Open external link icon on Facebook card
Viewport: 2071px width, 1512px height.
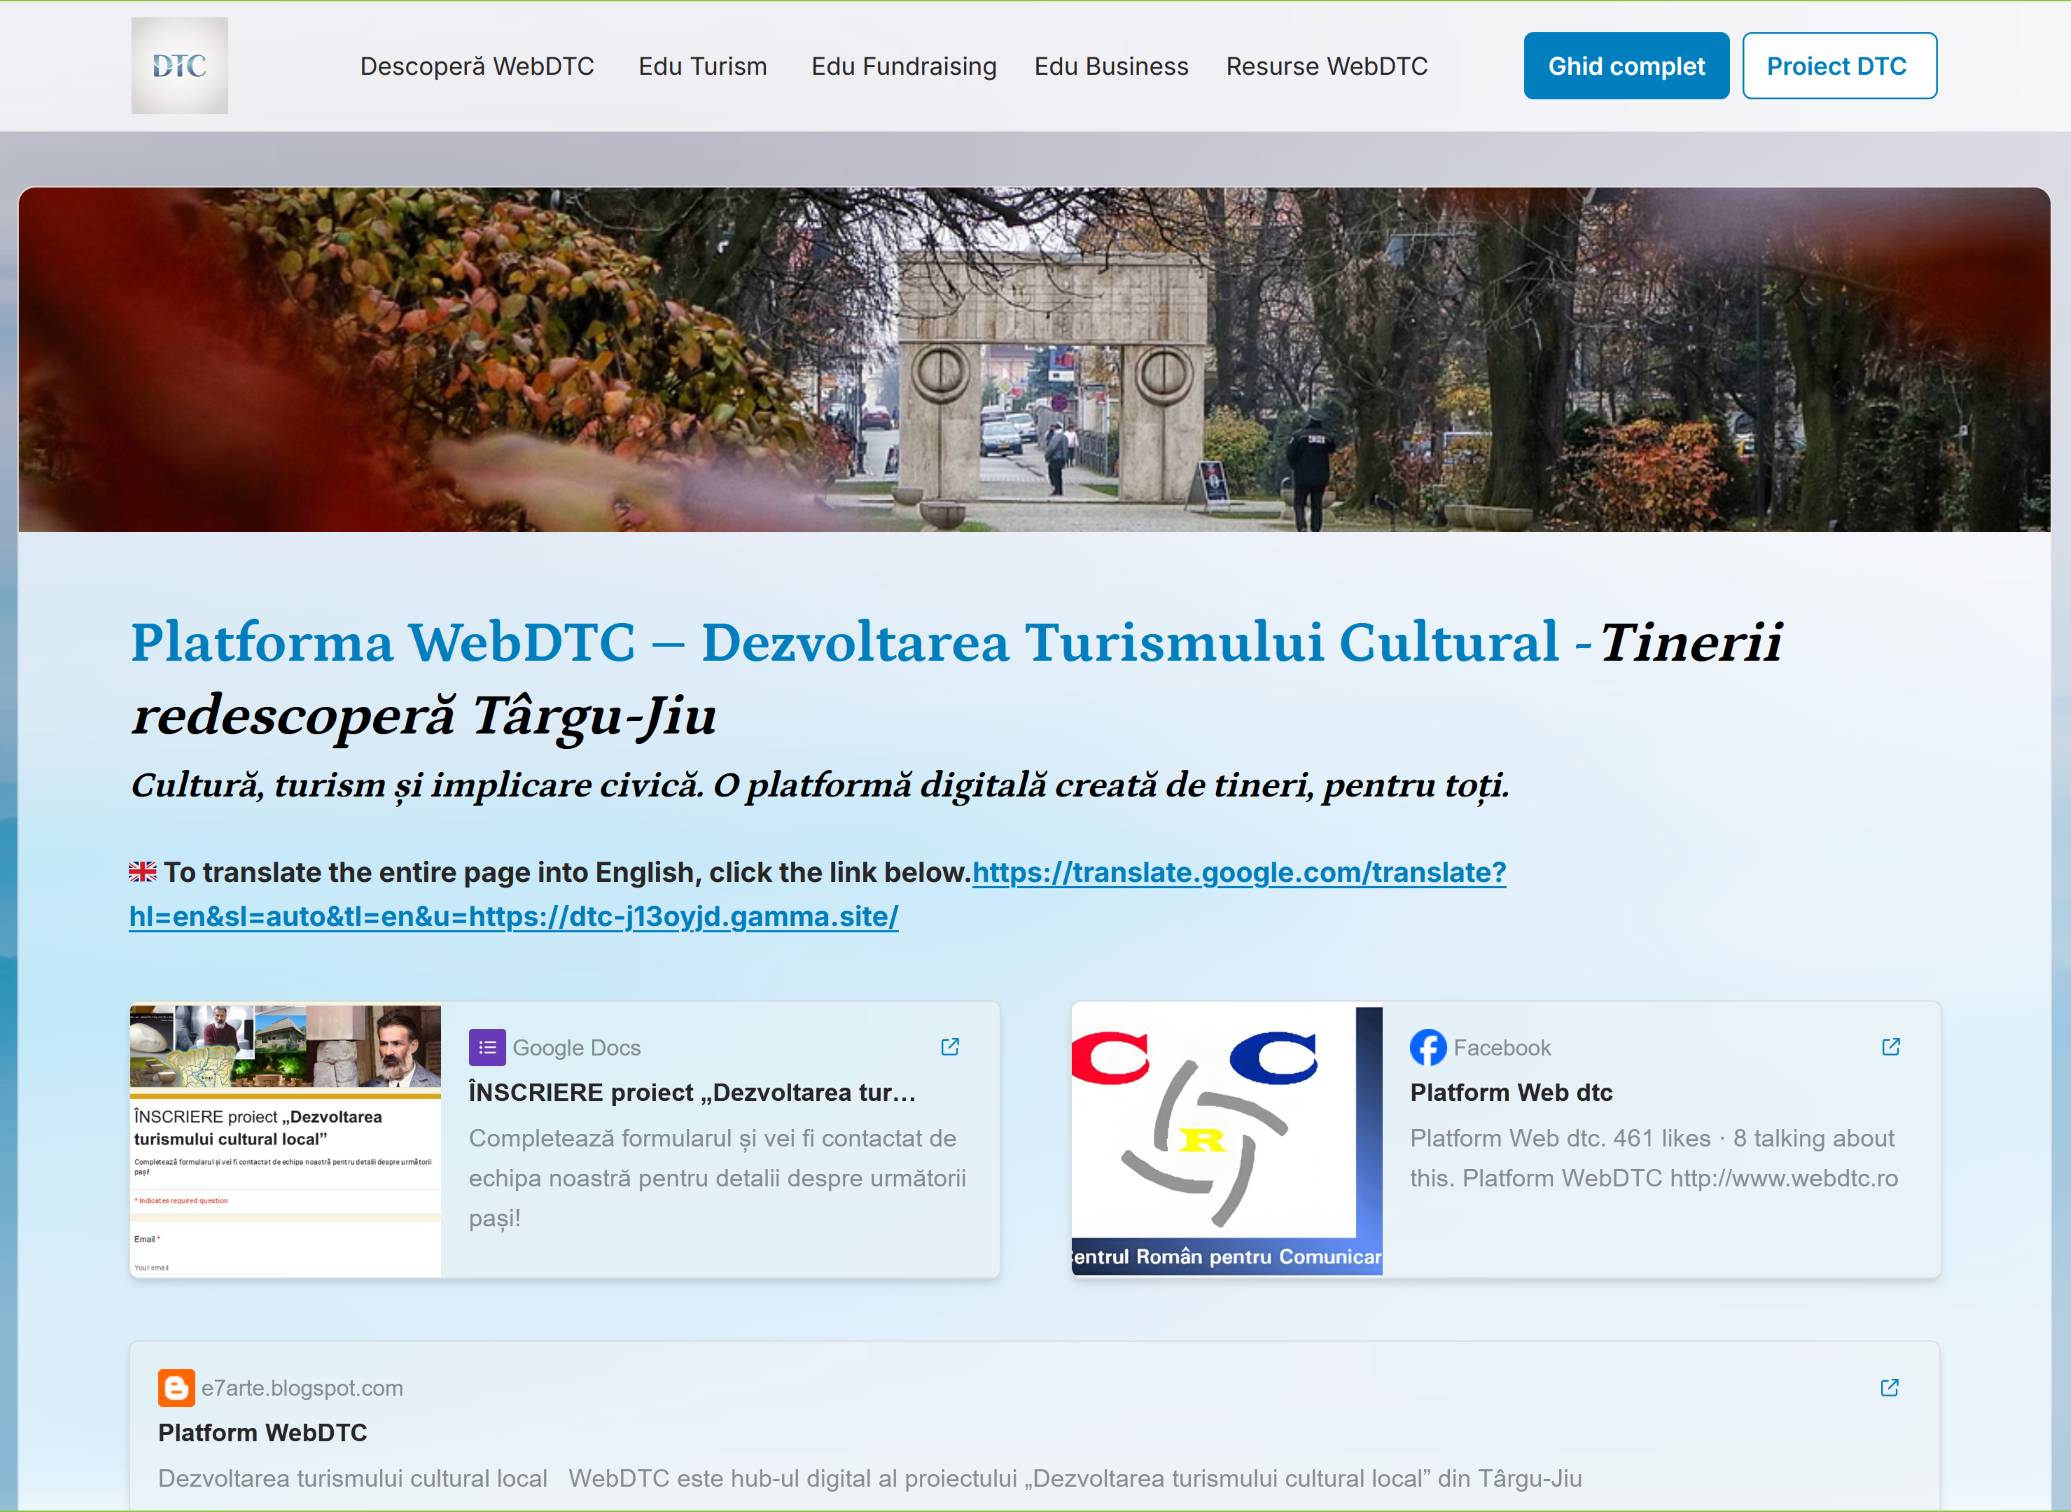coord(1890,1047)
